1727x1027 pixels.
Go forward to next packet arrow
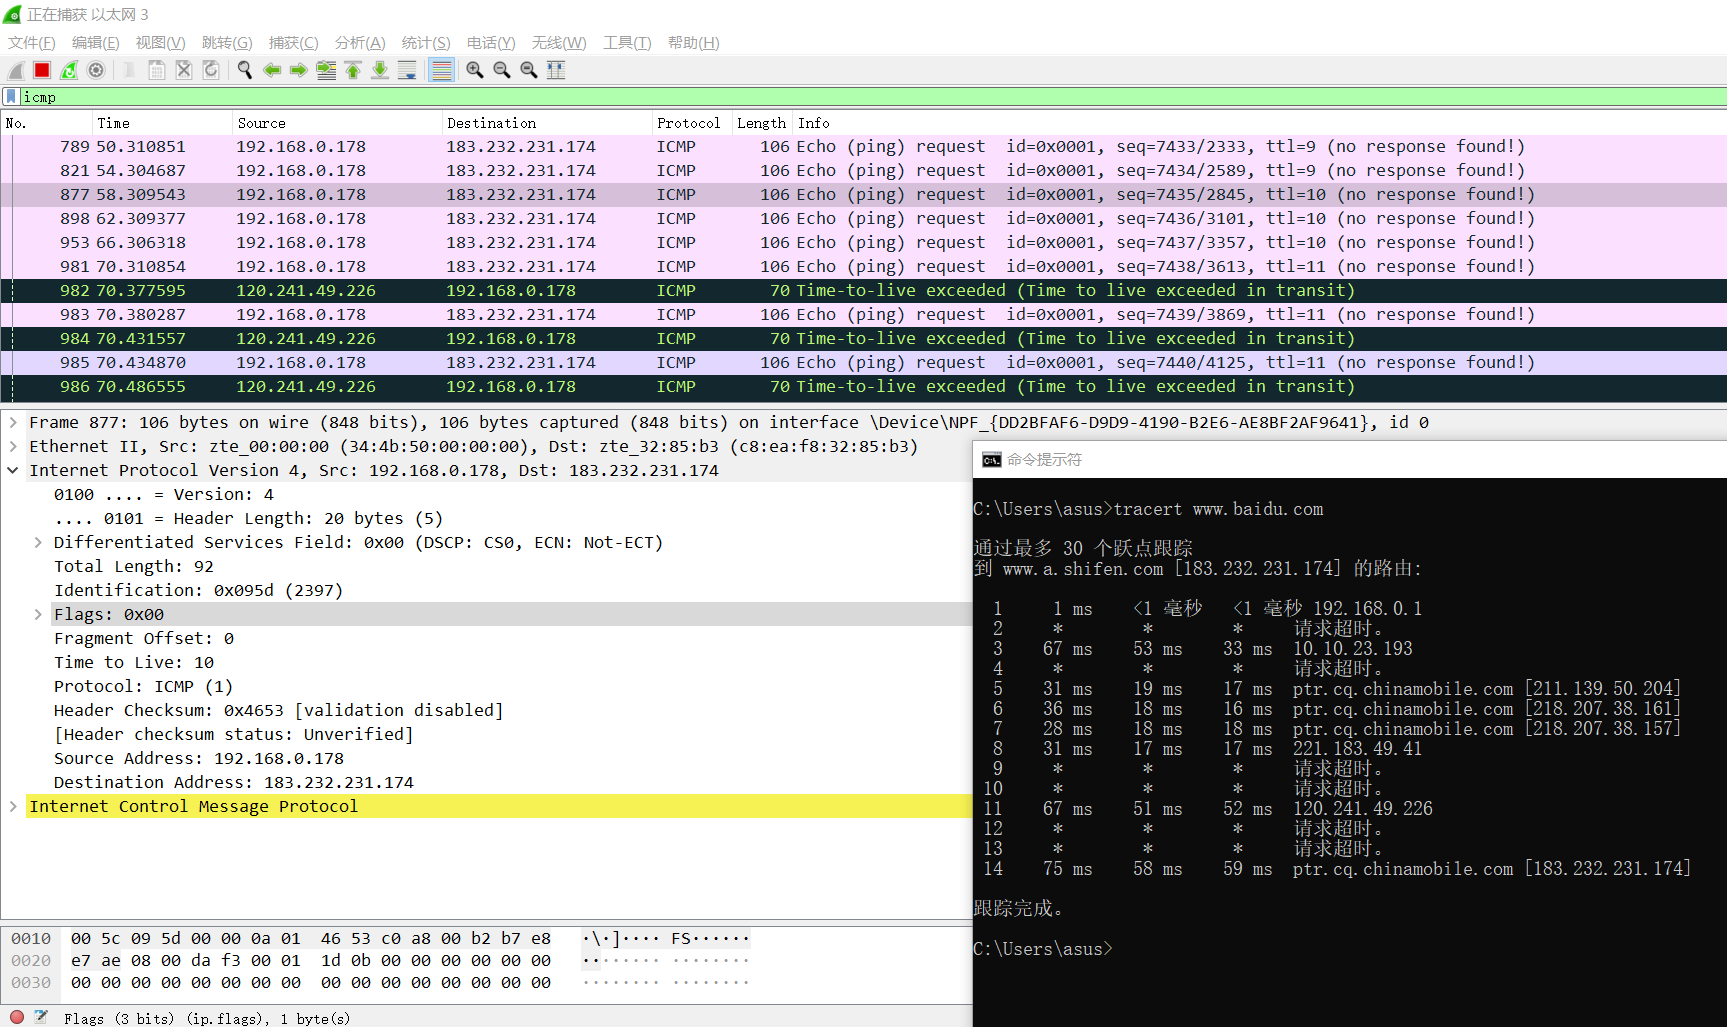(x=299, y=70)
